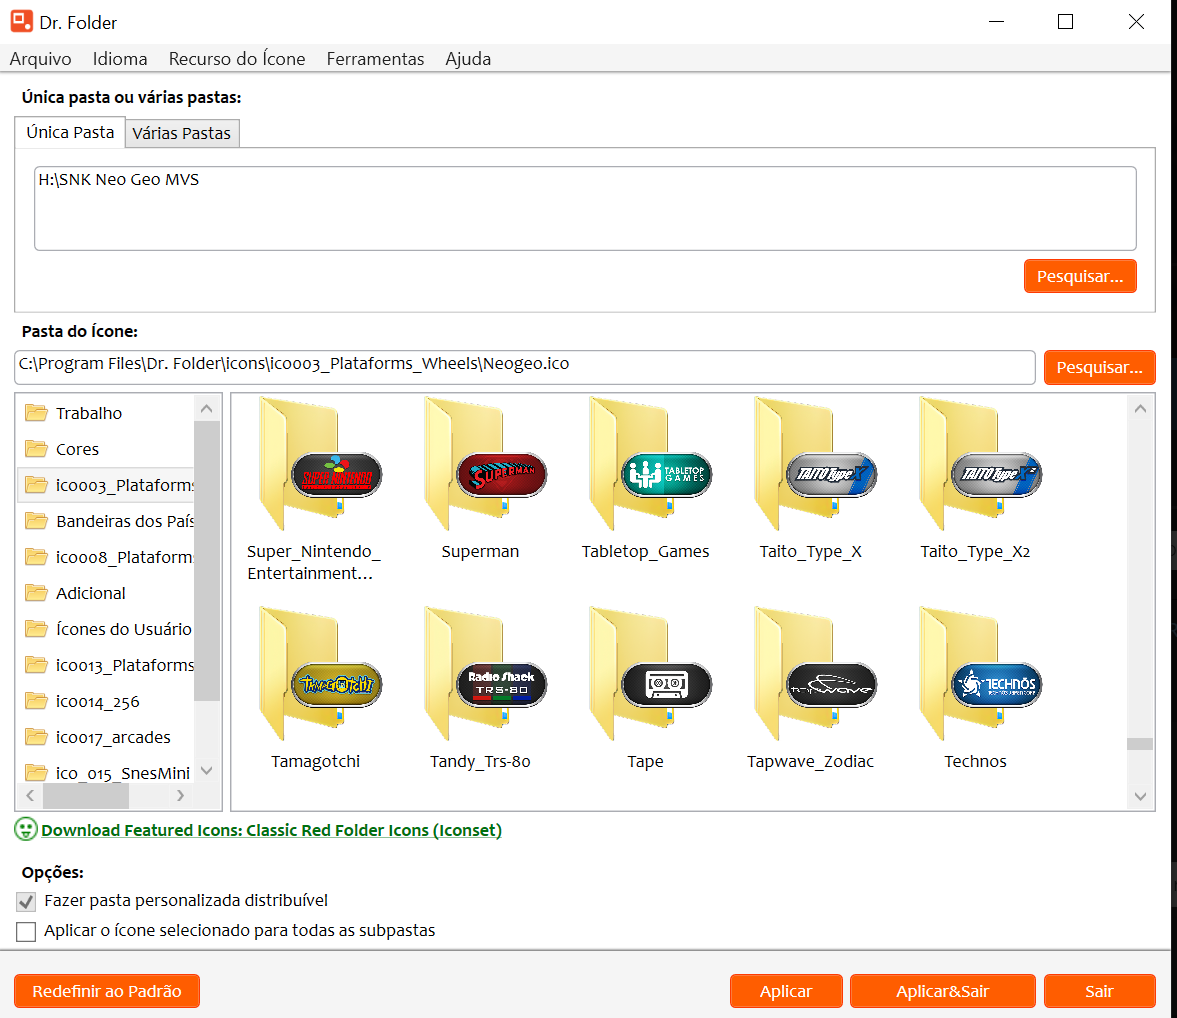Screen dimensions: 1177x1018
Task: Select ico014_256 category
Action: click(x=105, y=701)
